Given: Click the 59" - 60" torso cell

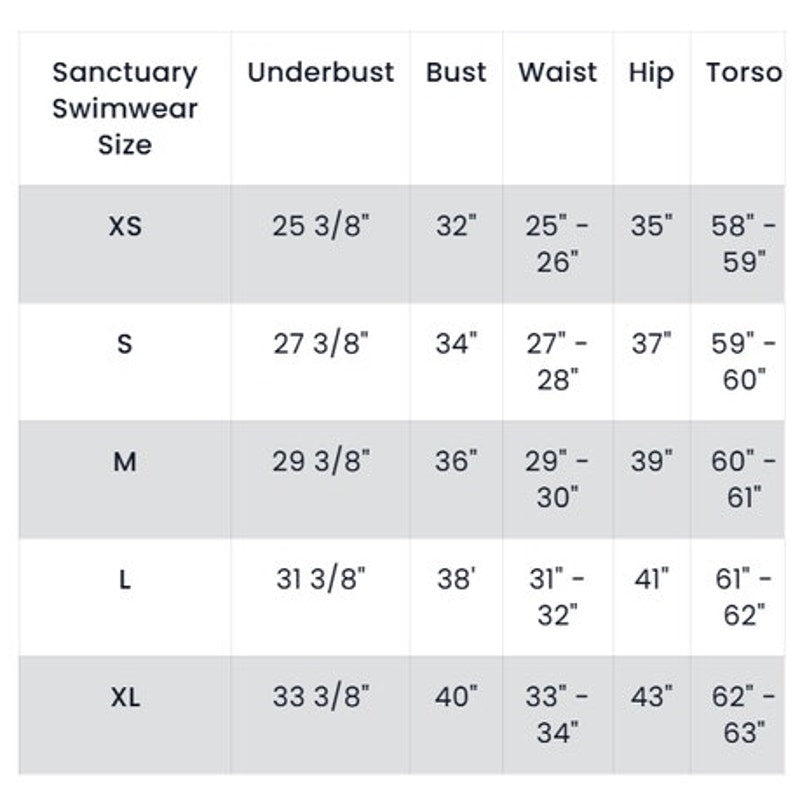Looking at the screenshot, I should [x=743, y=362].
